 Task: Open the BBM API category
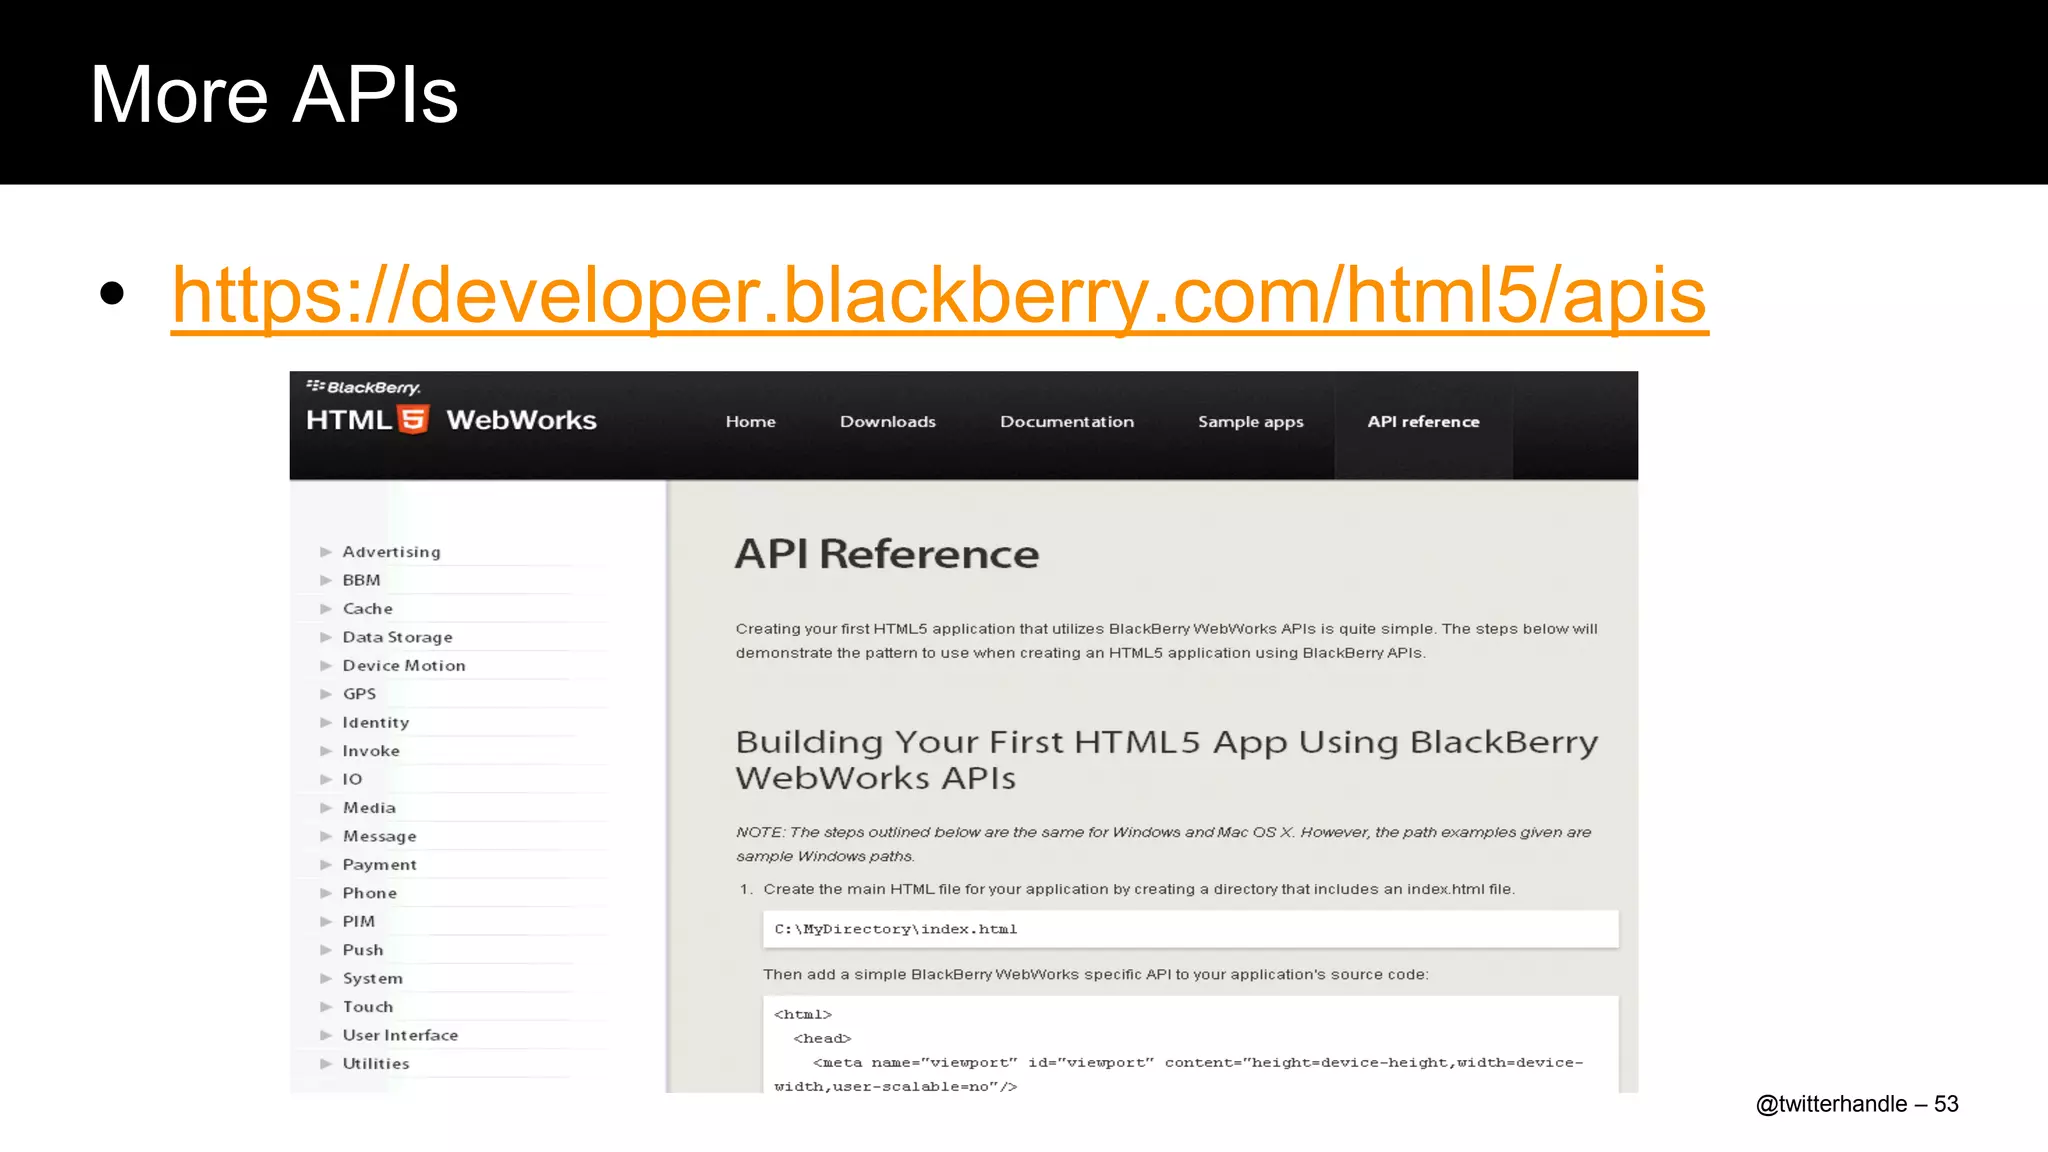pyautogui.click(x=361, y=580)
